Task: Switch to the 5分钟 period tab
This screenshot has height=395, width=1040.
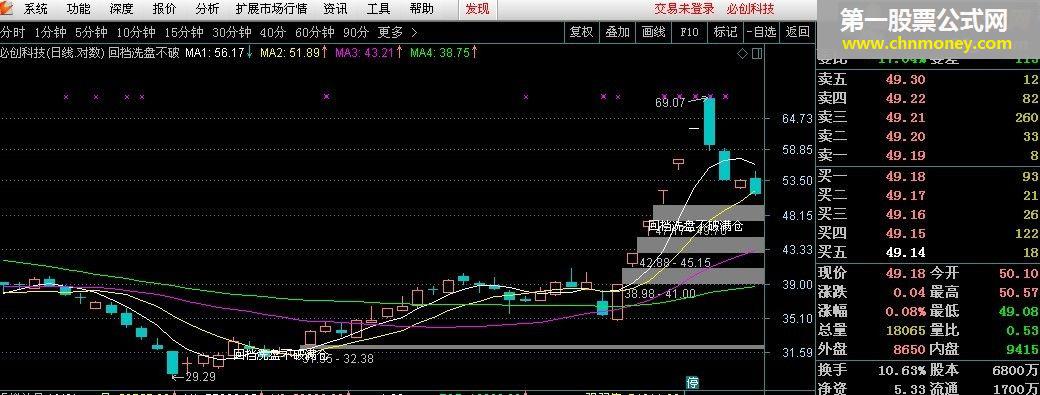Action: 92,32
